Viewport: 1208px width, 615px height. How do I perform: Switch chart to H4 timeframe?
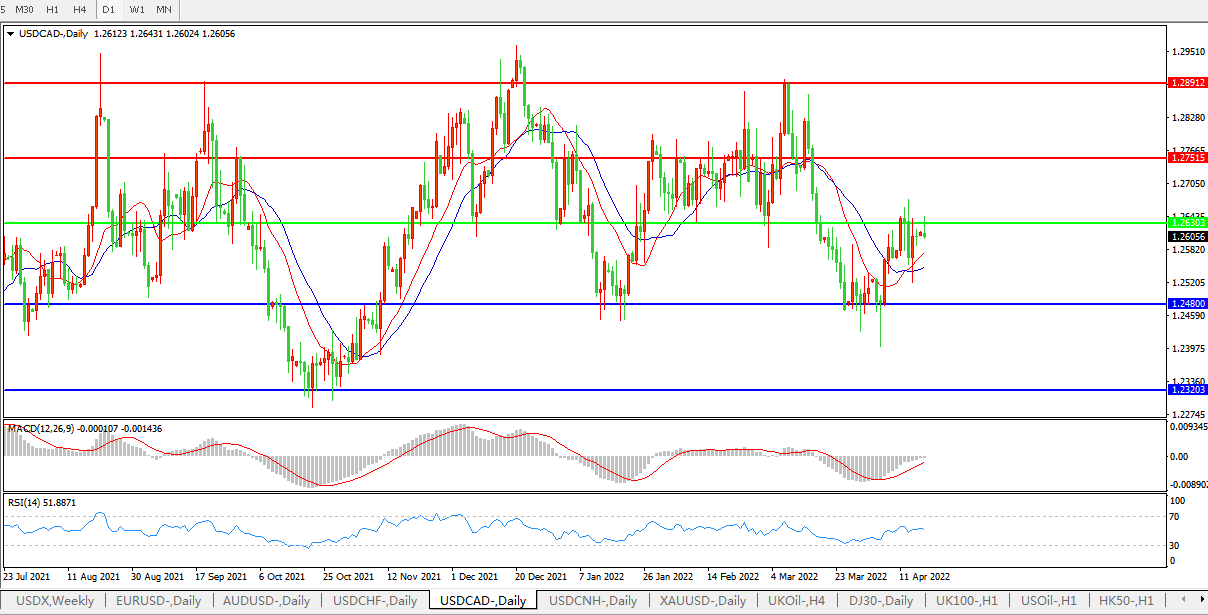point(80,9)
